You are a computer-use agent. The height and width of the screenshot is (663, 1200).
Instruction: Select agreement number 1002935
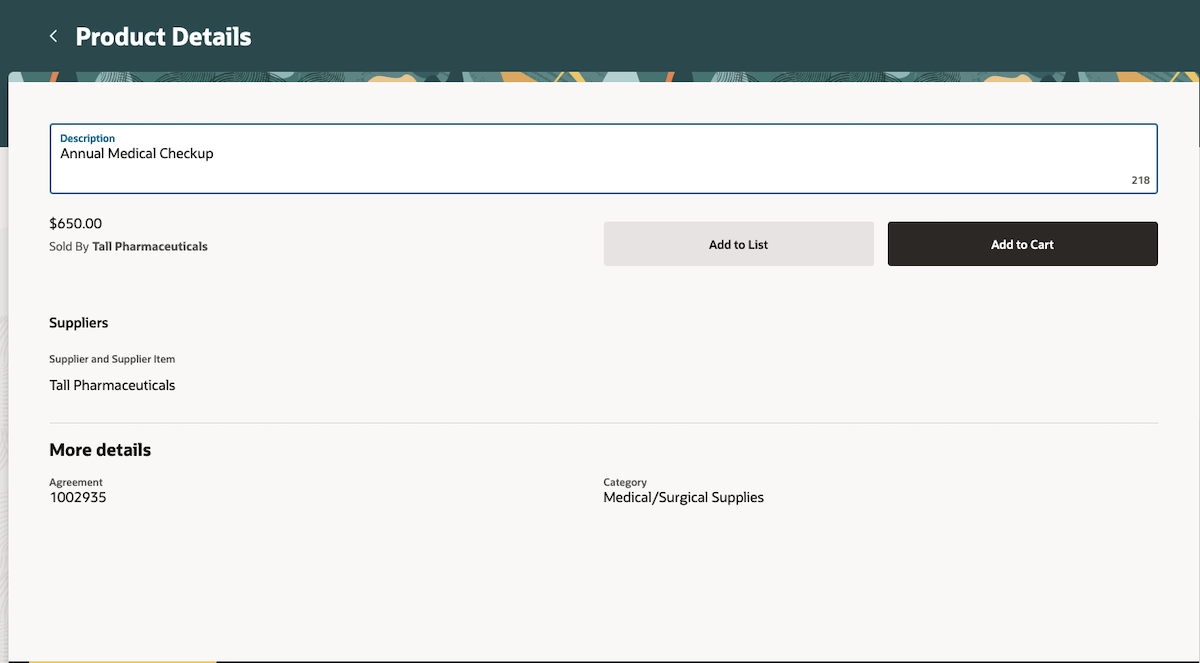point(78,497)
